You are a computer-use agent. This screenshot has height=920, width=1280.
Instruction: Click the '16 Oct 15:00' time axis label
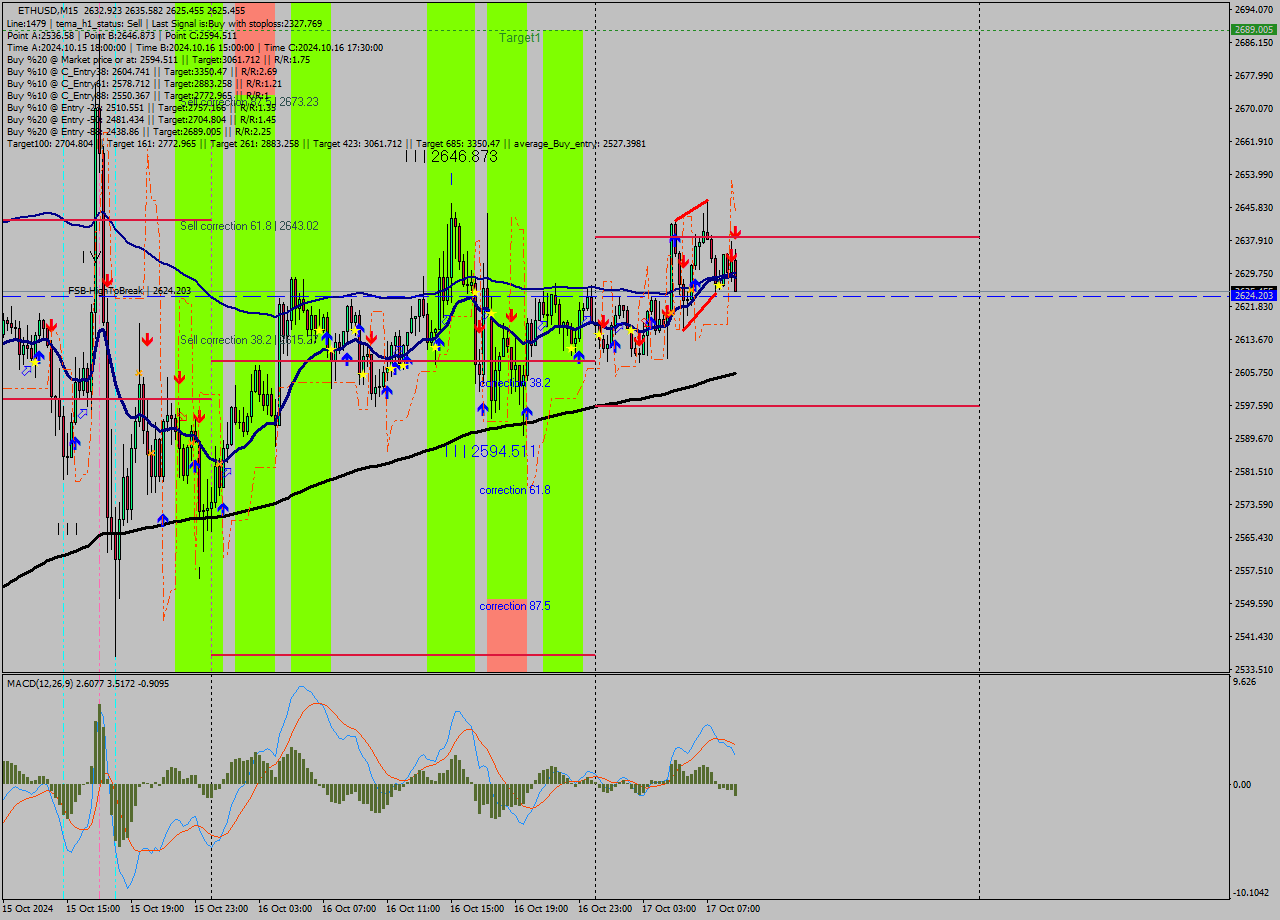tap(477, 909)
